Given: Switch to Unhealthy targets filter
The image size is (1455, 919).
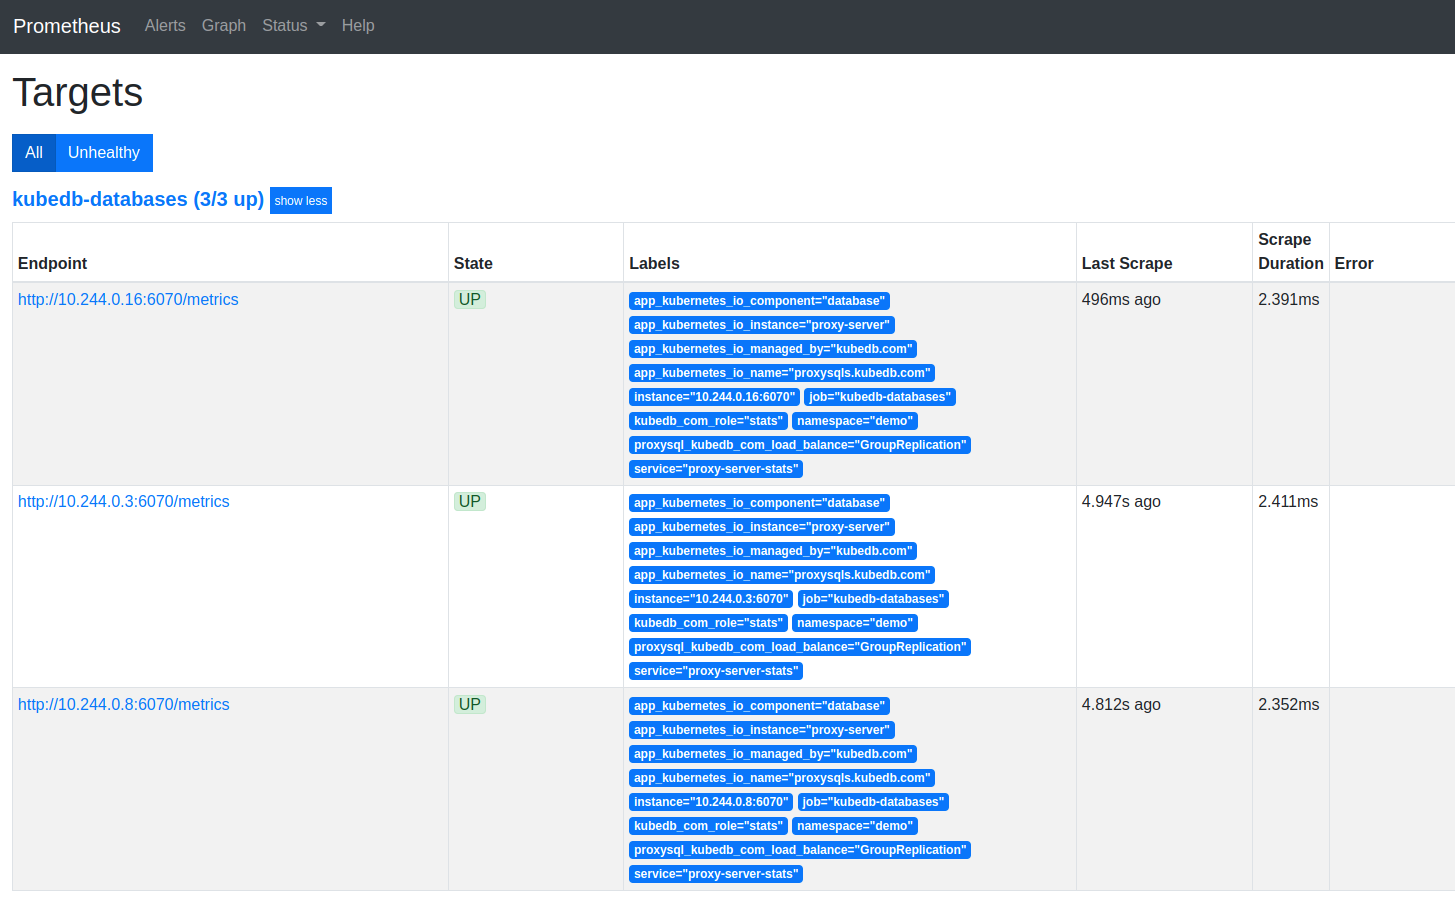Looking at the screenshot, I should tap(104, 153).
